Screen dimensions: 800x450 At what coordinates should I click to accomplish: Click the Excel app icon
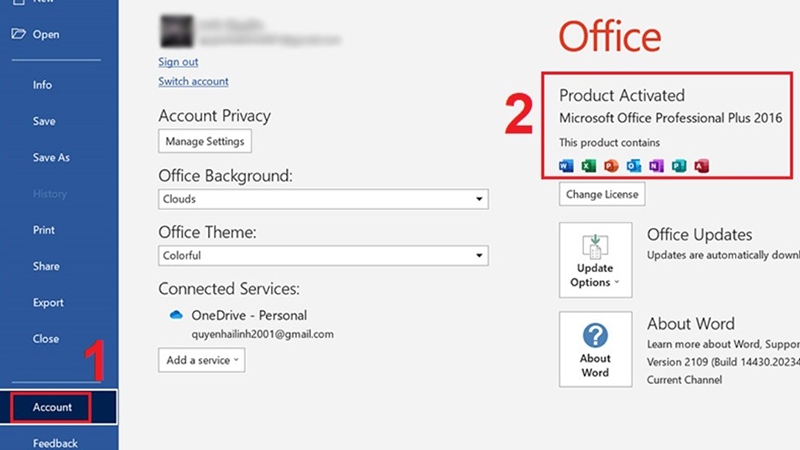pyautogui.click(x=588, y=166)
